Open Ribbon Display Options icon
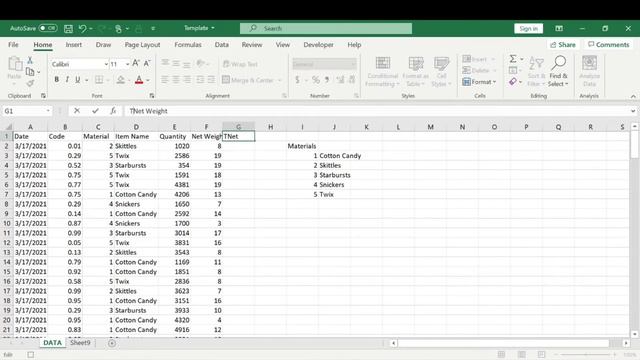 coord(559,28)
